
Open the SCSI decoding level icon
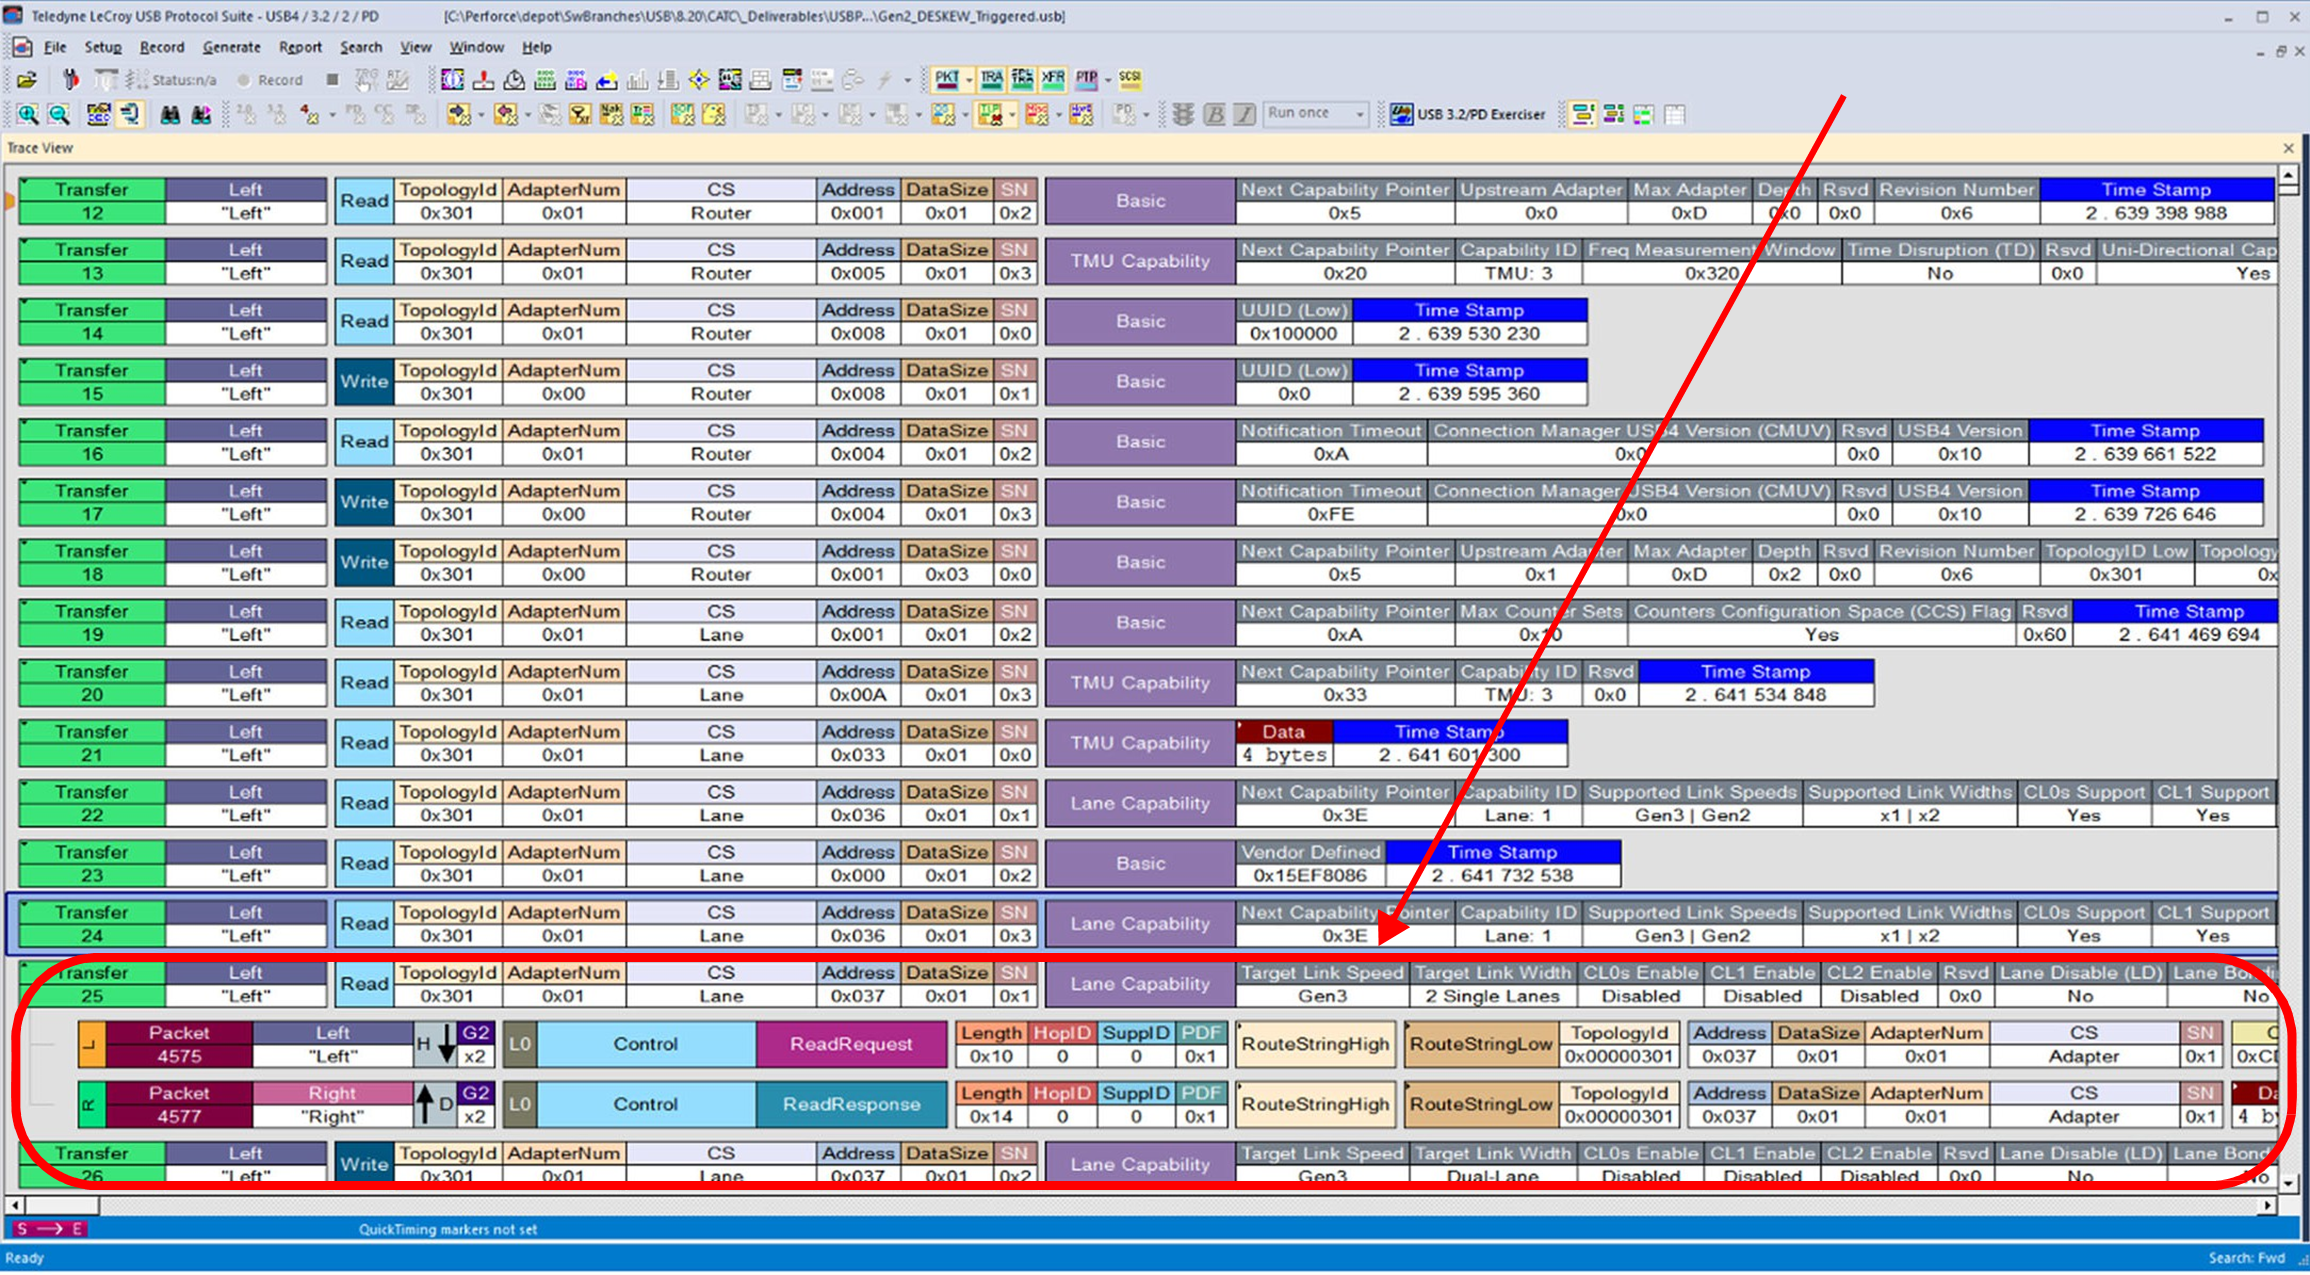1130,78
